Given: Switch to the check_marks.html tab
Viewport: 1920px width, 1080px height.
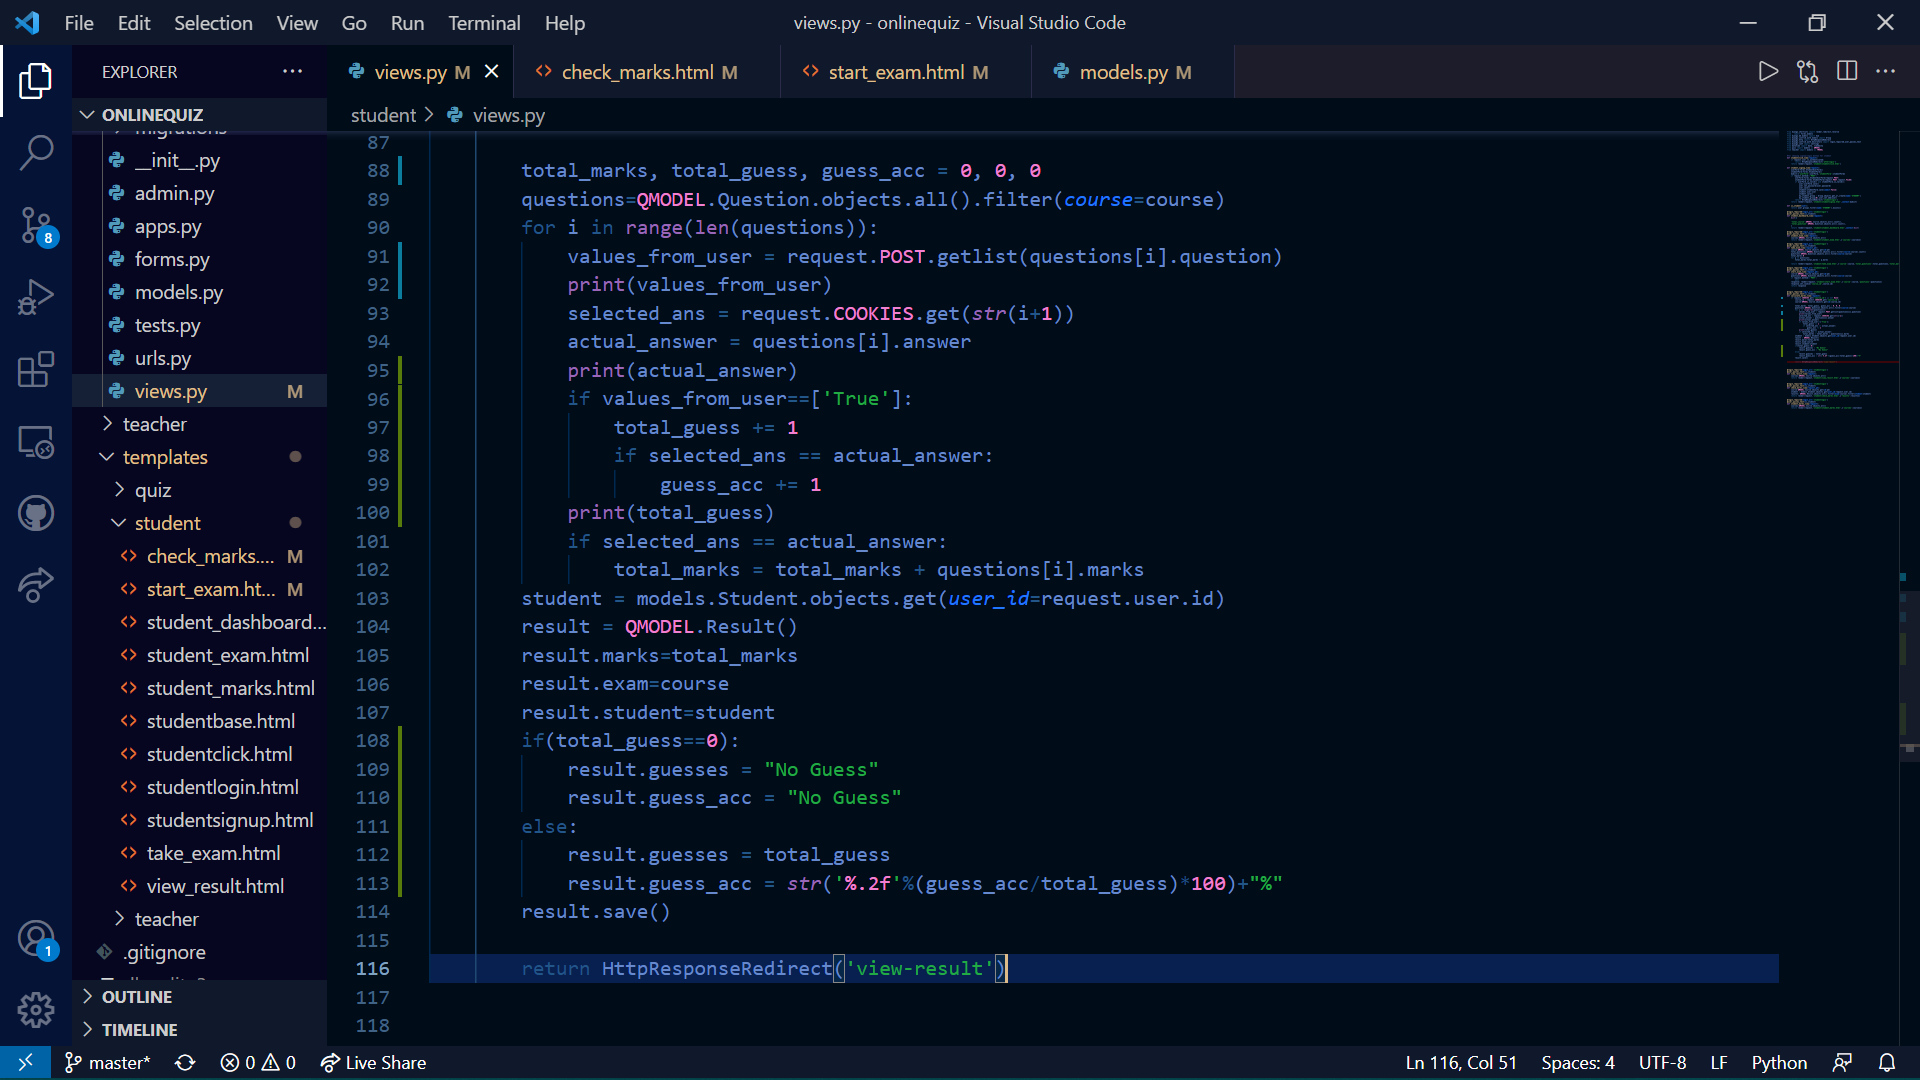Looking at the screenshot, I should tap(637, 72).
